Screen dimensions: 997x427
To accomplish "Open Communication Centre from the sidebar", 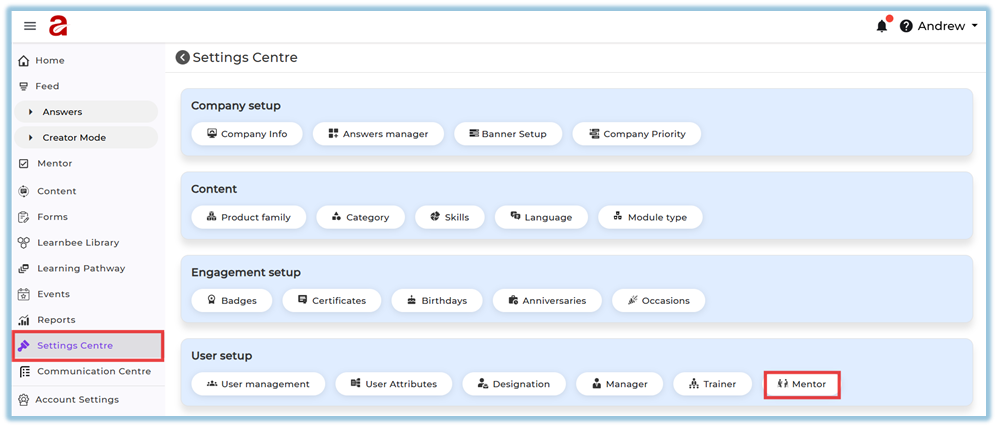I will (x=93, y=371).
